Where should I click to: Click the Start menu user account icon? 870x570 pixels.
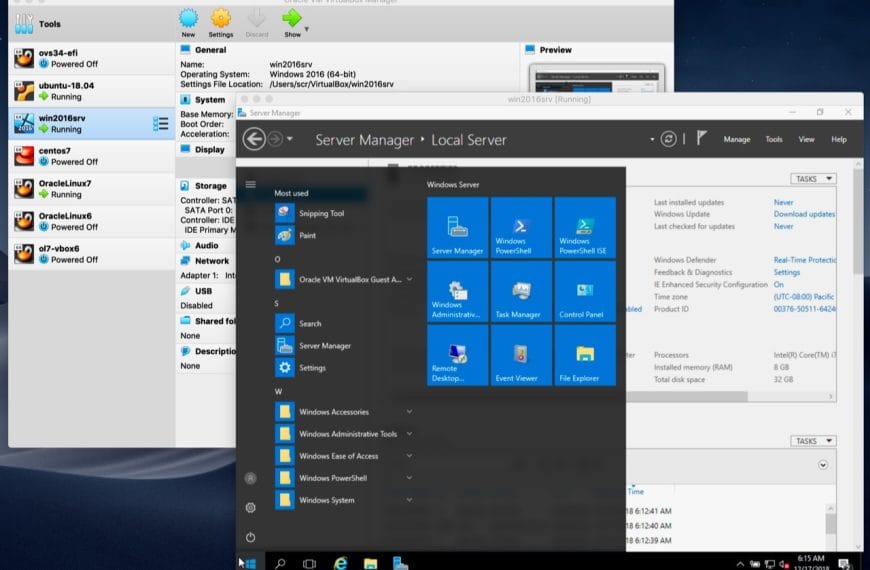click(x=251, y=478)
